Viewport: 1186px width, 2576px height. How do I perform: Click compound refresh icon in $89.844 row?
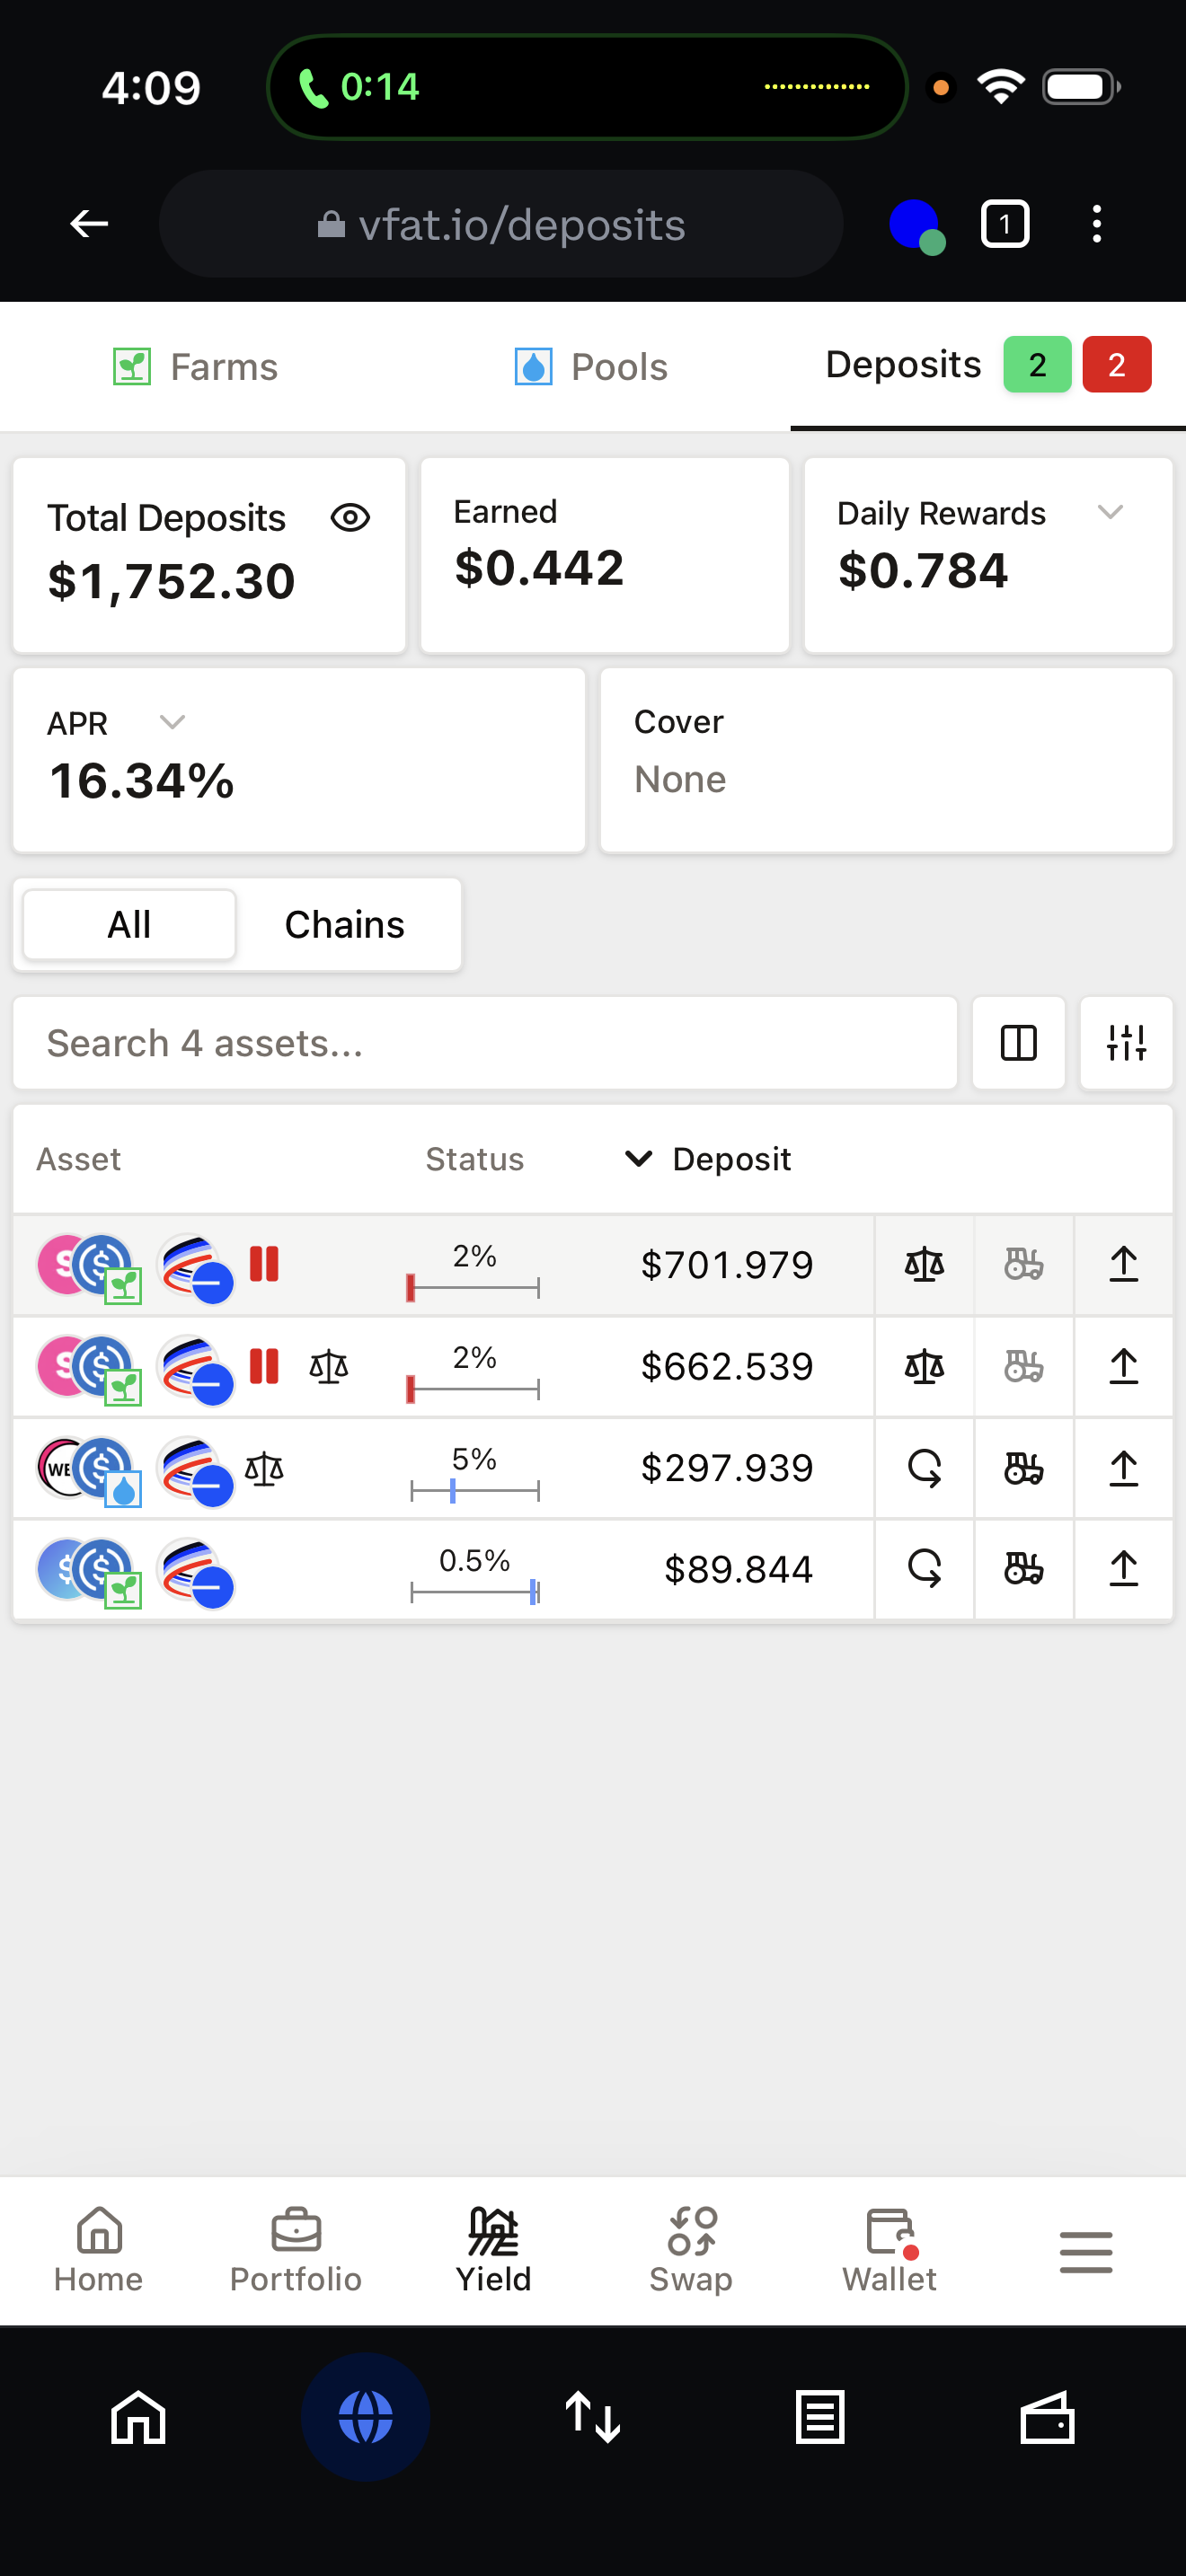tap(924, 1569)
